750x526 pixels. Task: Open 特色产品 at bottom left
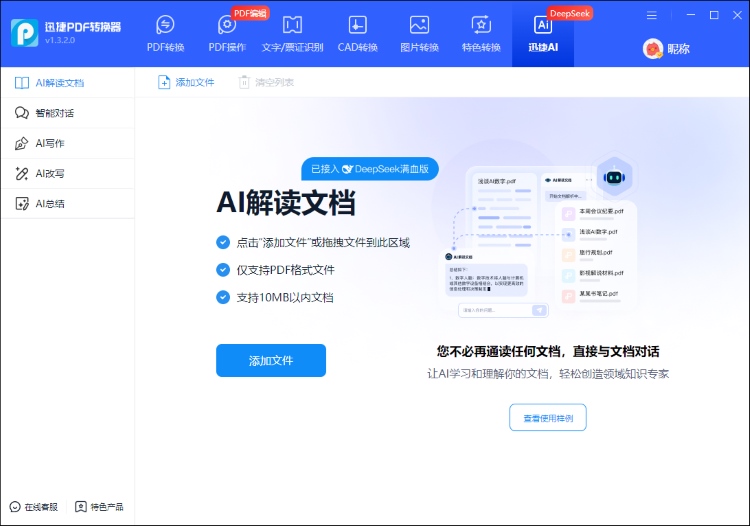pyautogui.click(x=99, y=507)
